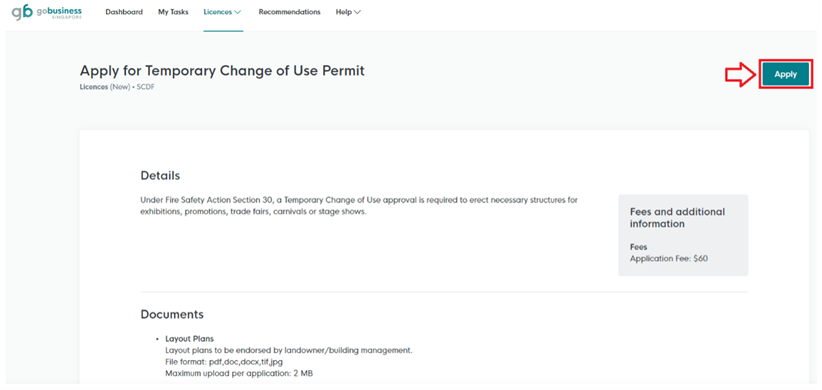Go to My Tasks

click(173, 12)
